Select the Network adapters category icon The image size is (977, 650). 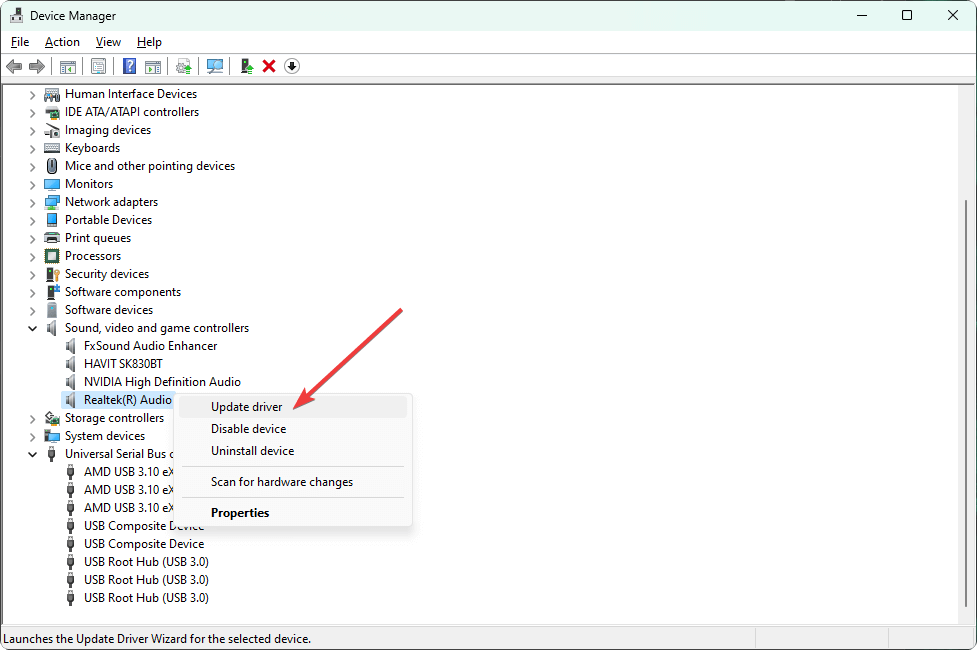(52, 203)
